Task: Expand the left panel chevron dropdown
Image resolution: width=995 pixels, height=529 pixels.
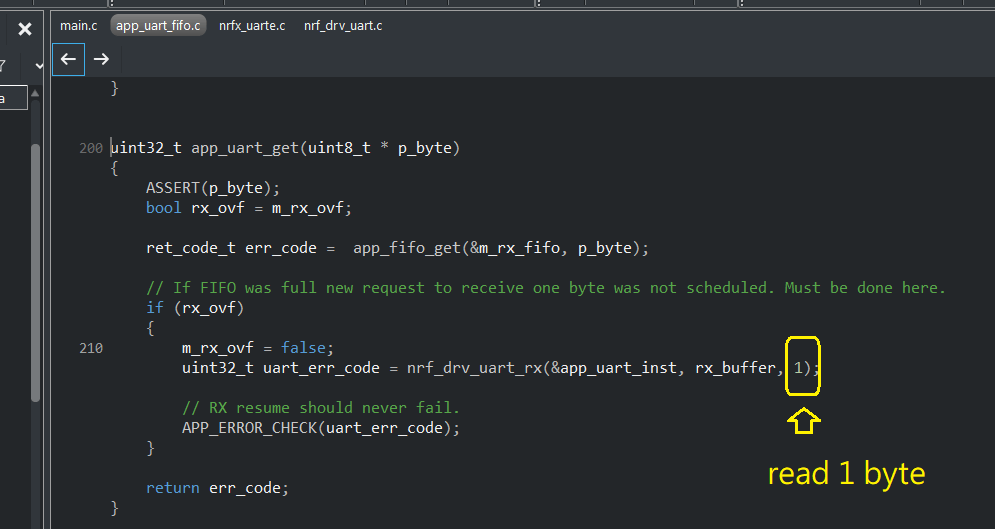Action: pos(39,66)
